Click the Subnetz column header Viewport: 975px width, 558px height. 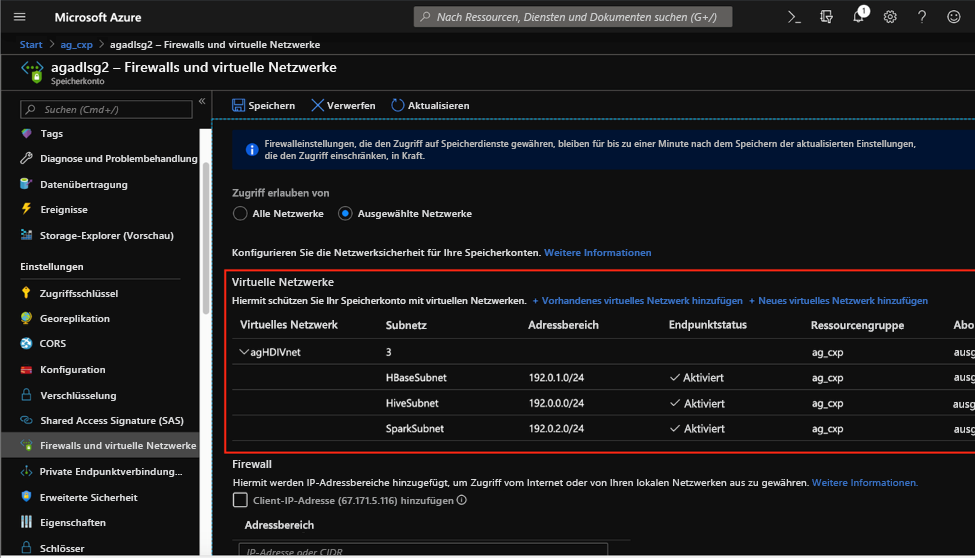tap(406, 325)
